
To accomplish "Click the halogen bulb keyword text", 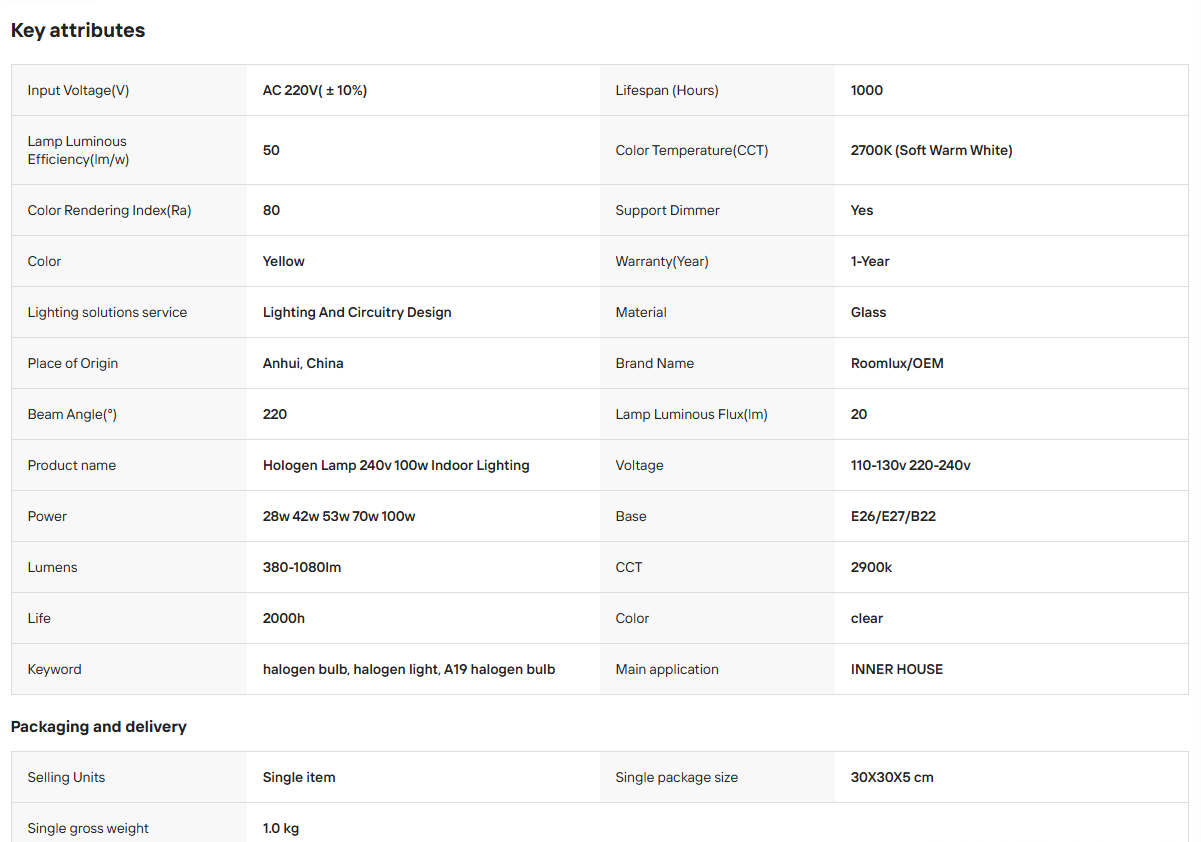I will tap(409, 669).
